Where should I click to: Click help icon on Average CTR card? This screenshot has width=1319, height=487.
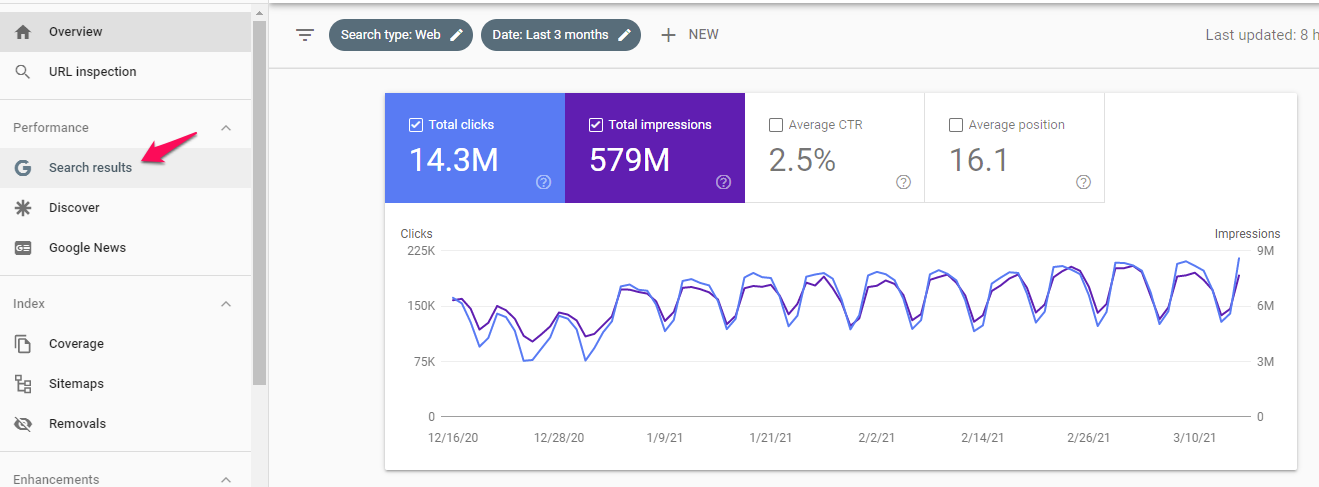pos(903,182)
